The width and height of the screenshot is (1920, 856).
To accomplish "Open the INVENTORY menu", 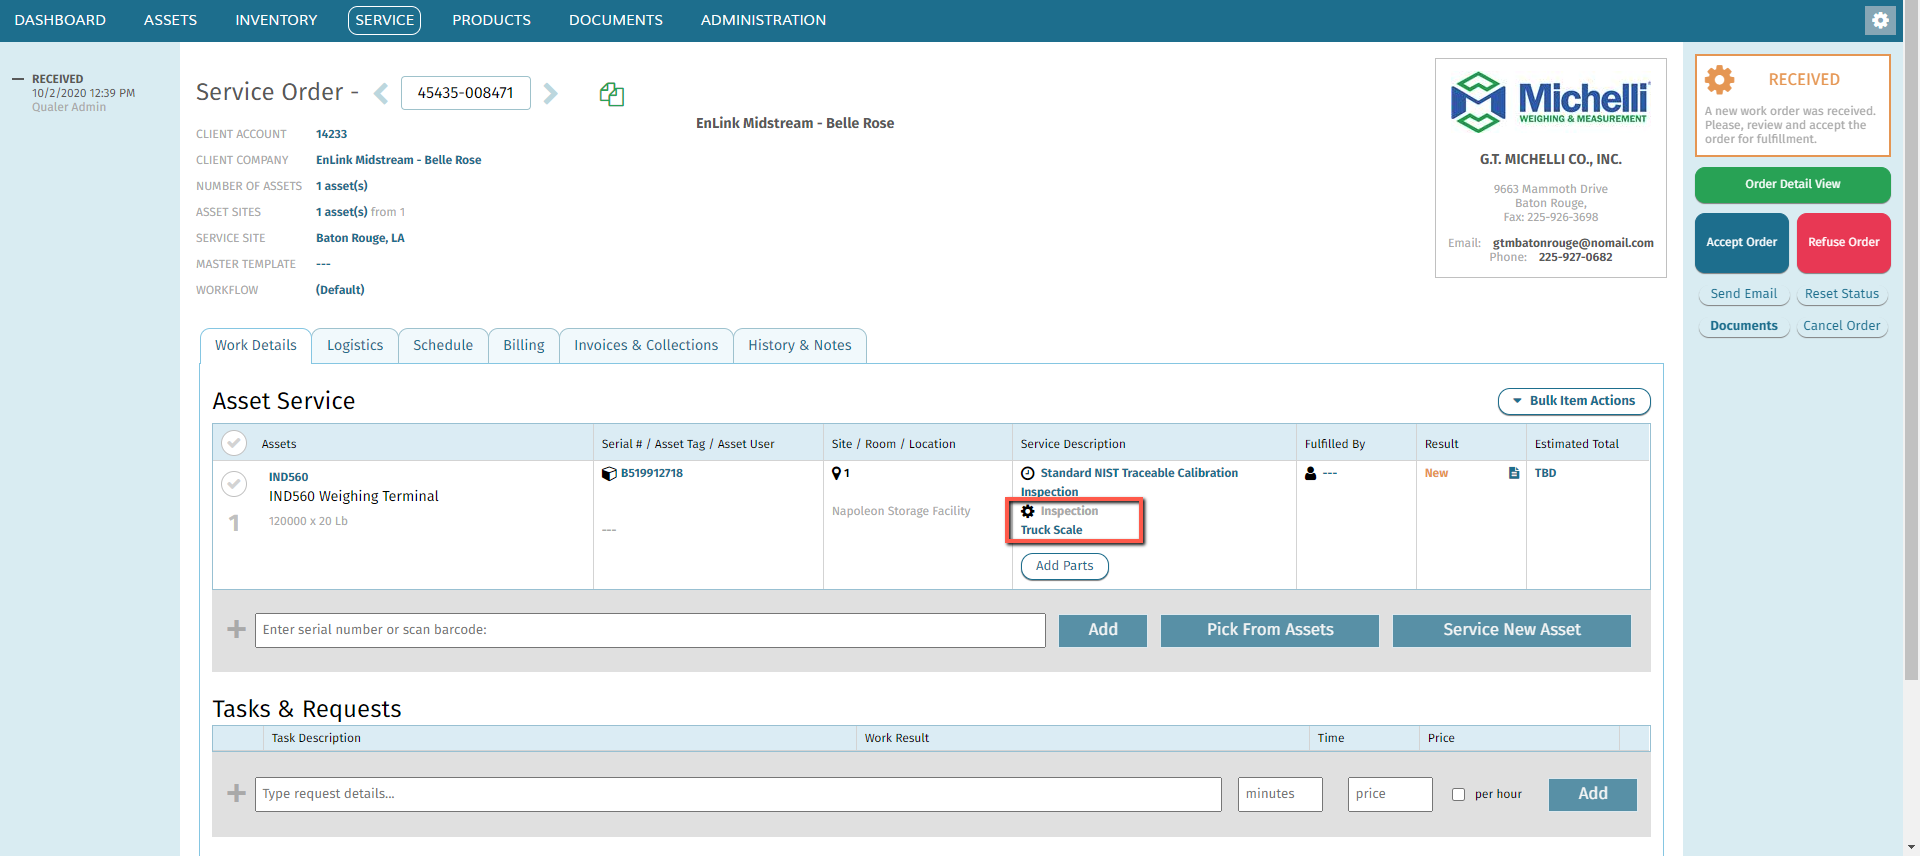I will [x=276, y=20].
